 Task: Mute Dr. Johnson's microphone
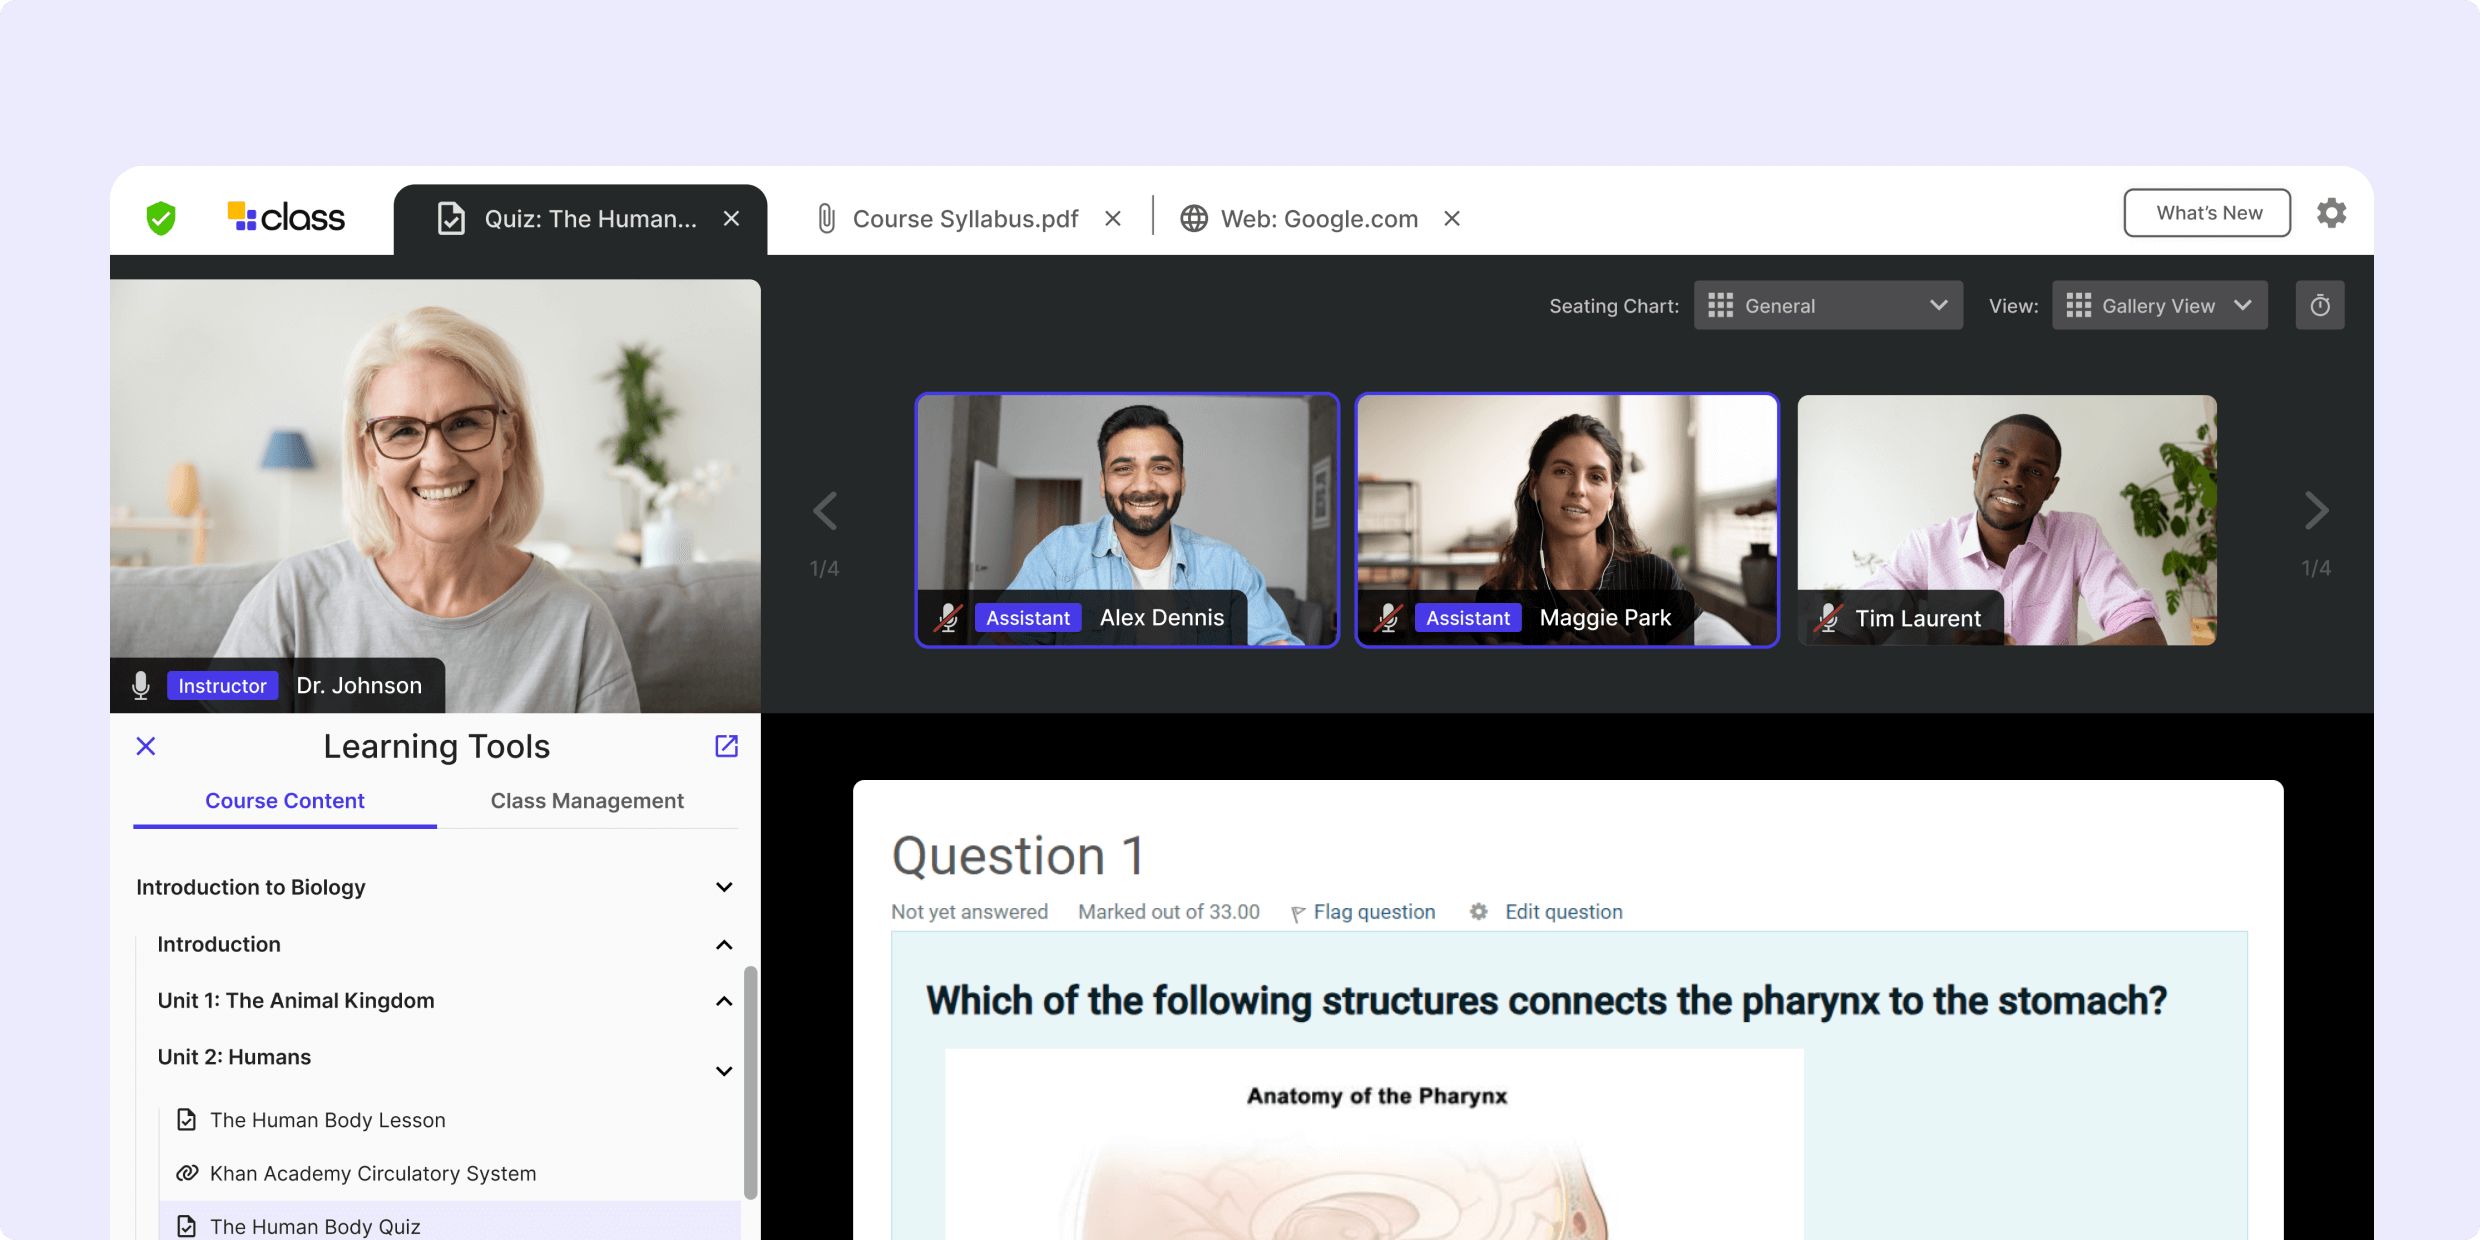tap(141, 685)
